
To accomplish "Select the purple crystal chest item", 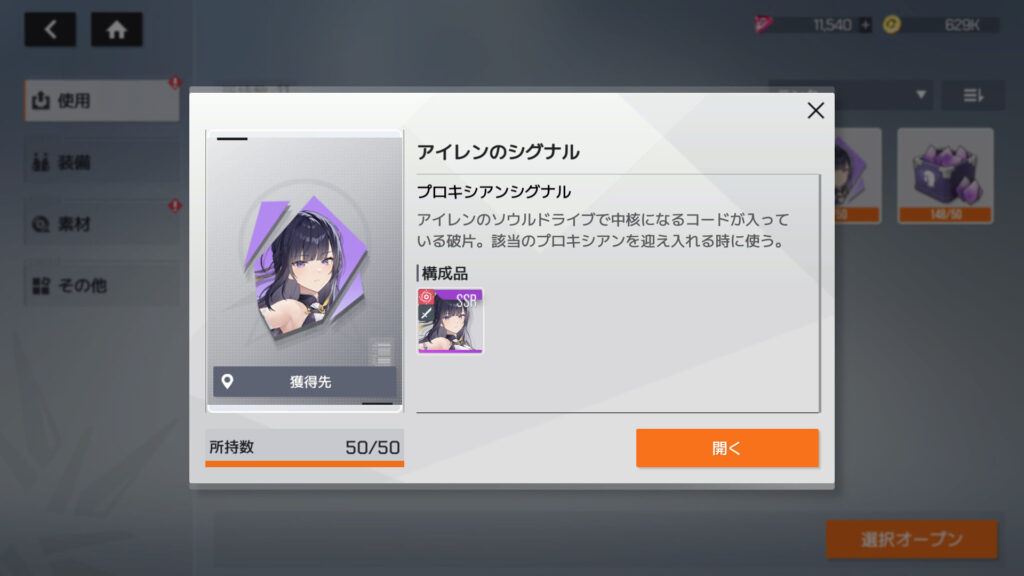I will (945, 176).
